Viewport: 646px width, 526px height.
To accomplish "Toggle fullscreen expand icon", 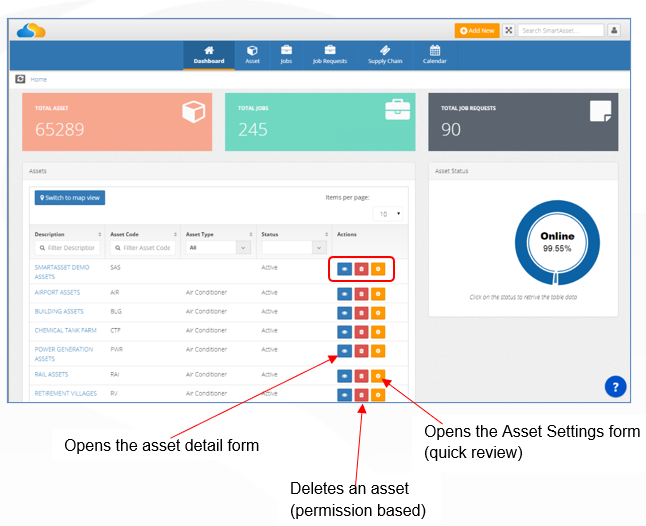I will [509, 30].
